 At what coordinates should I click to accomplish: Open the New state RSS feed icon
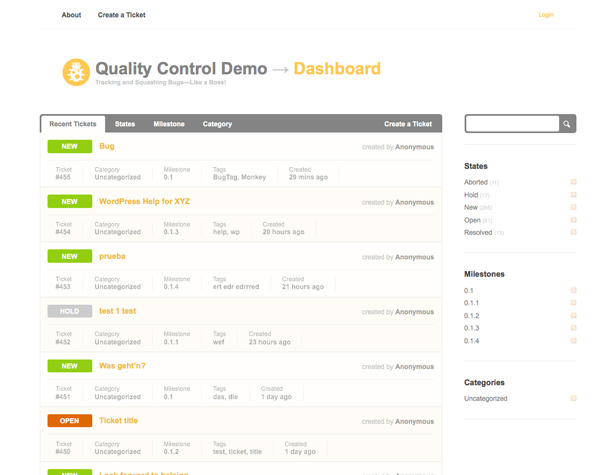[x=573, y=207]
